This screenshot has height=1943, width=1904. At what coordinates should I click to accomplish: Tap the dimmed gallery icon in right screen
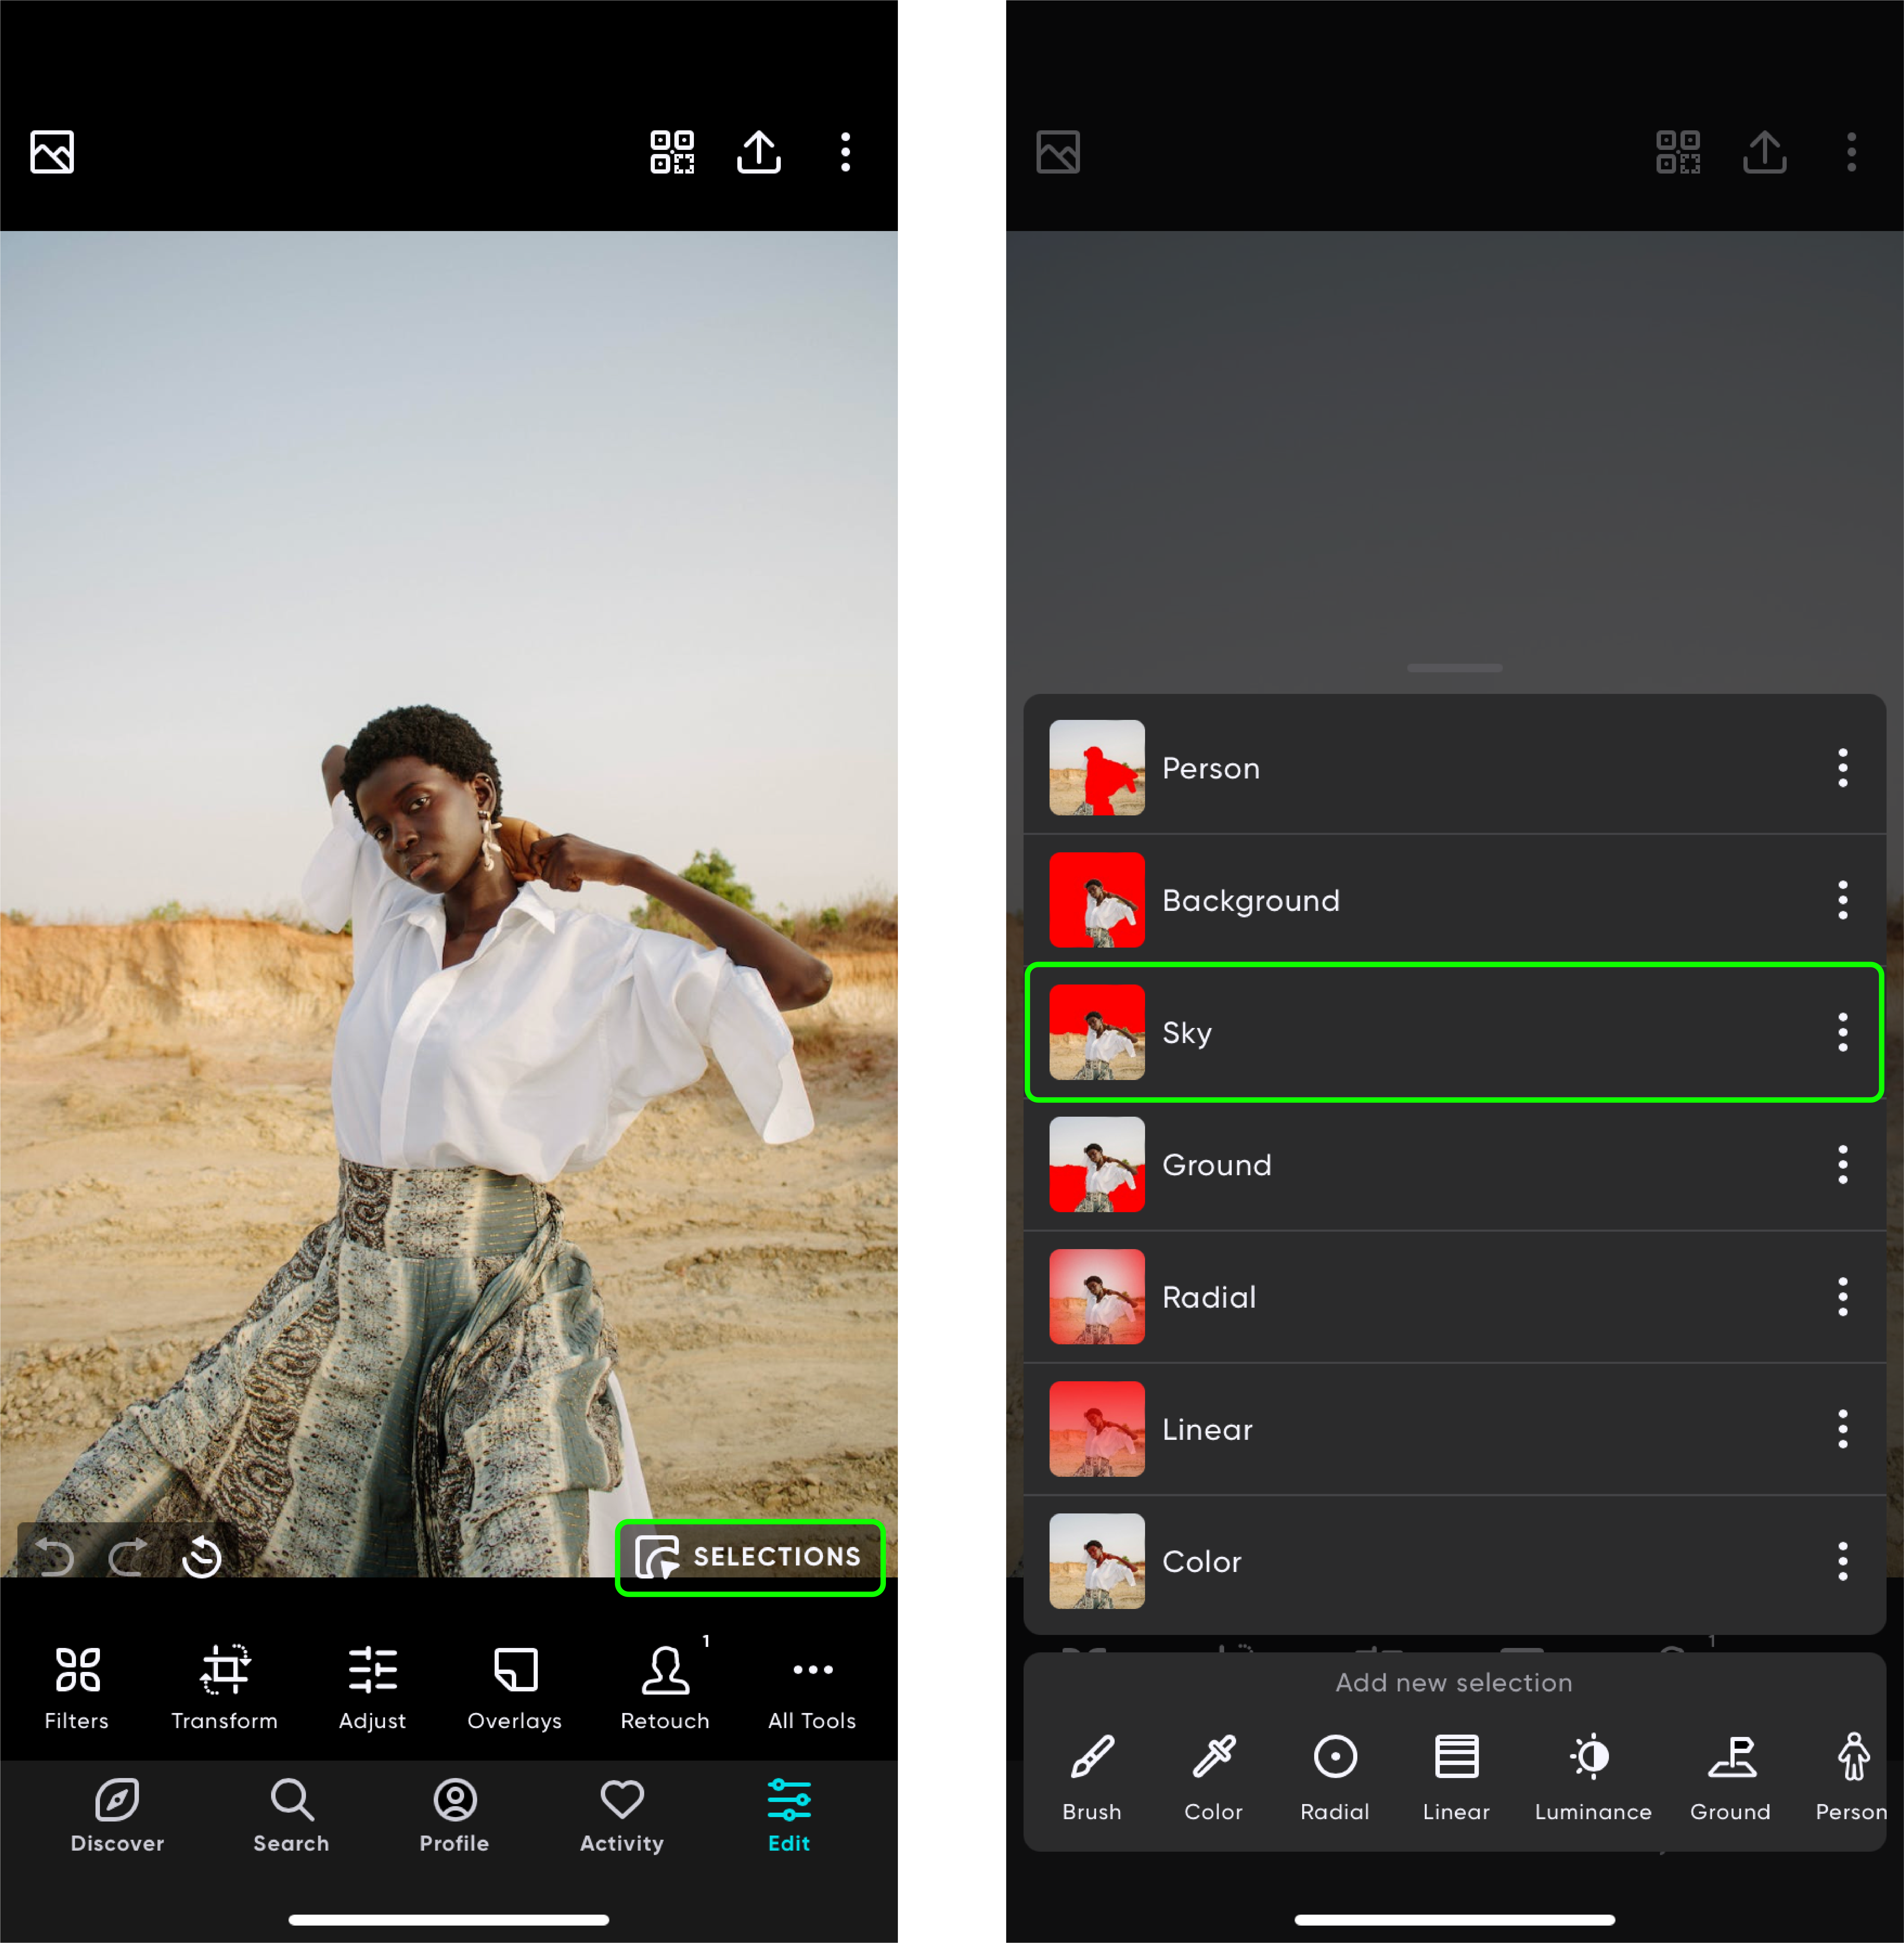(x=1058, y=152)
